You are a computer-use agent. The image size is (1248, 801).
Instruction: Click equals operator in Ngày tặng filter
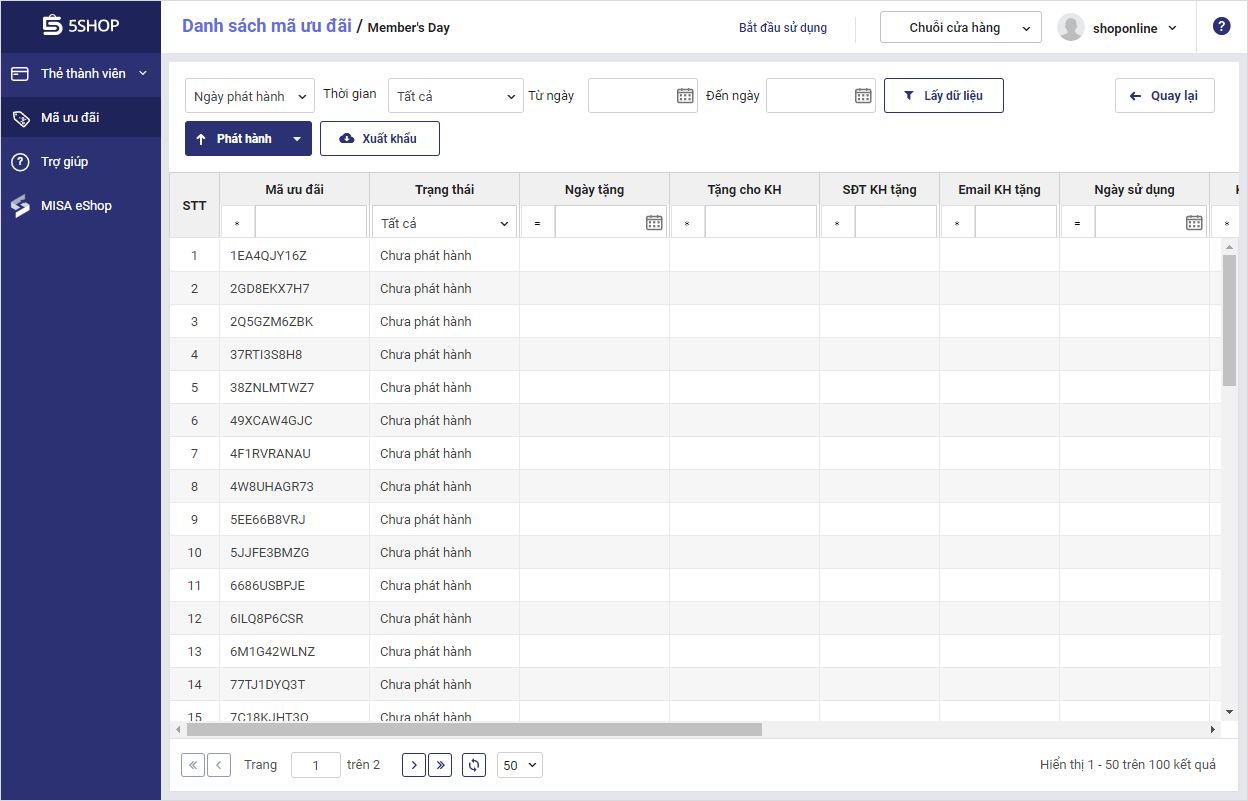tap(537, 223)
